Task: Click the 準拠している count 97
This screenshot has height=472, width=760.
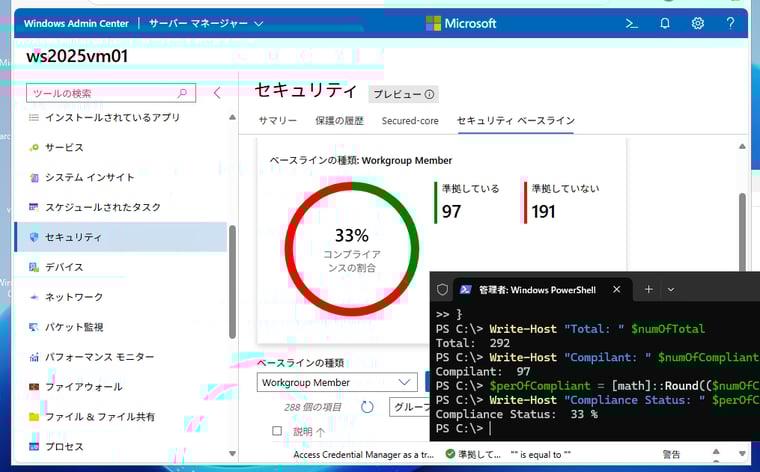Action: (x=451, y=212)
